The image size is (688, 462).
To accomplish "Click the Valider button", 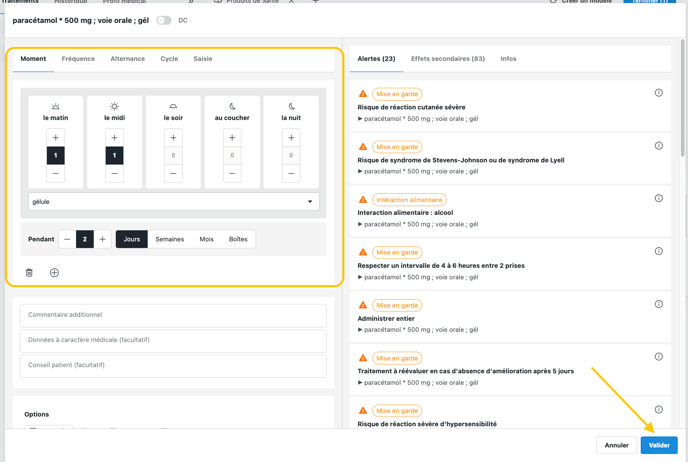I will (658, 445).
